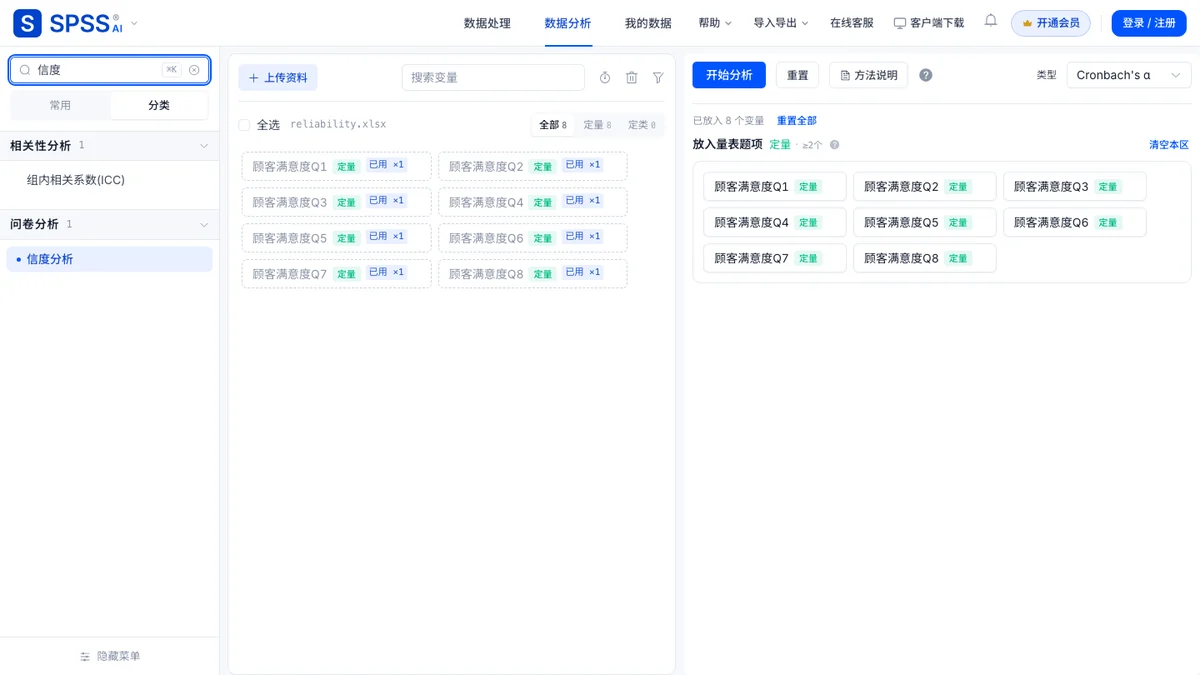Image resolution: width=1200 pixels, height=675 pixels.
Task: Click the search magnifier icon in sidebar
Action: (x=25, y=70)
